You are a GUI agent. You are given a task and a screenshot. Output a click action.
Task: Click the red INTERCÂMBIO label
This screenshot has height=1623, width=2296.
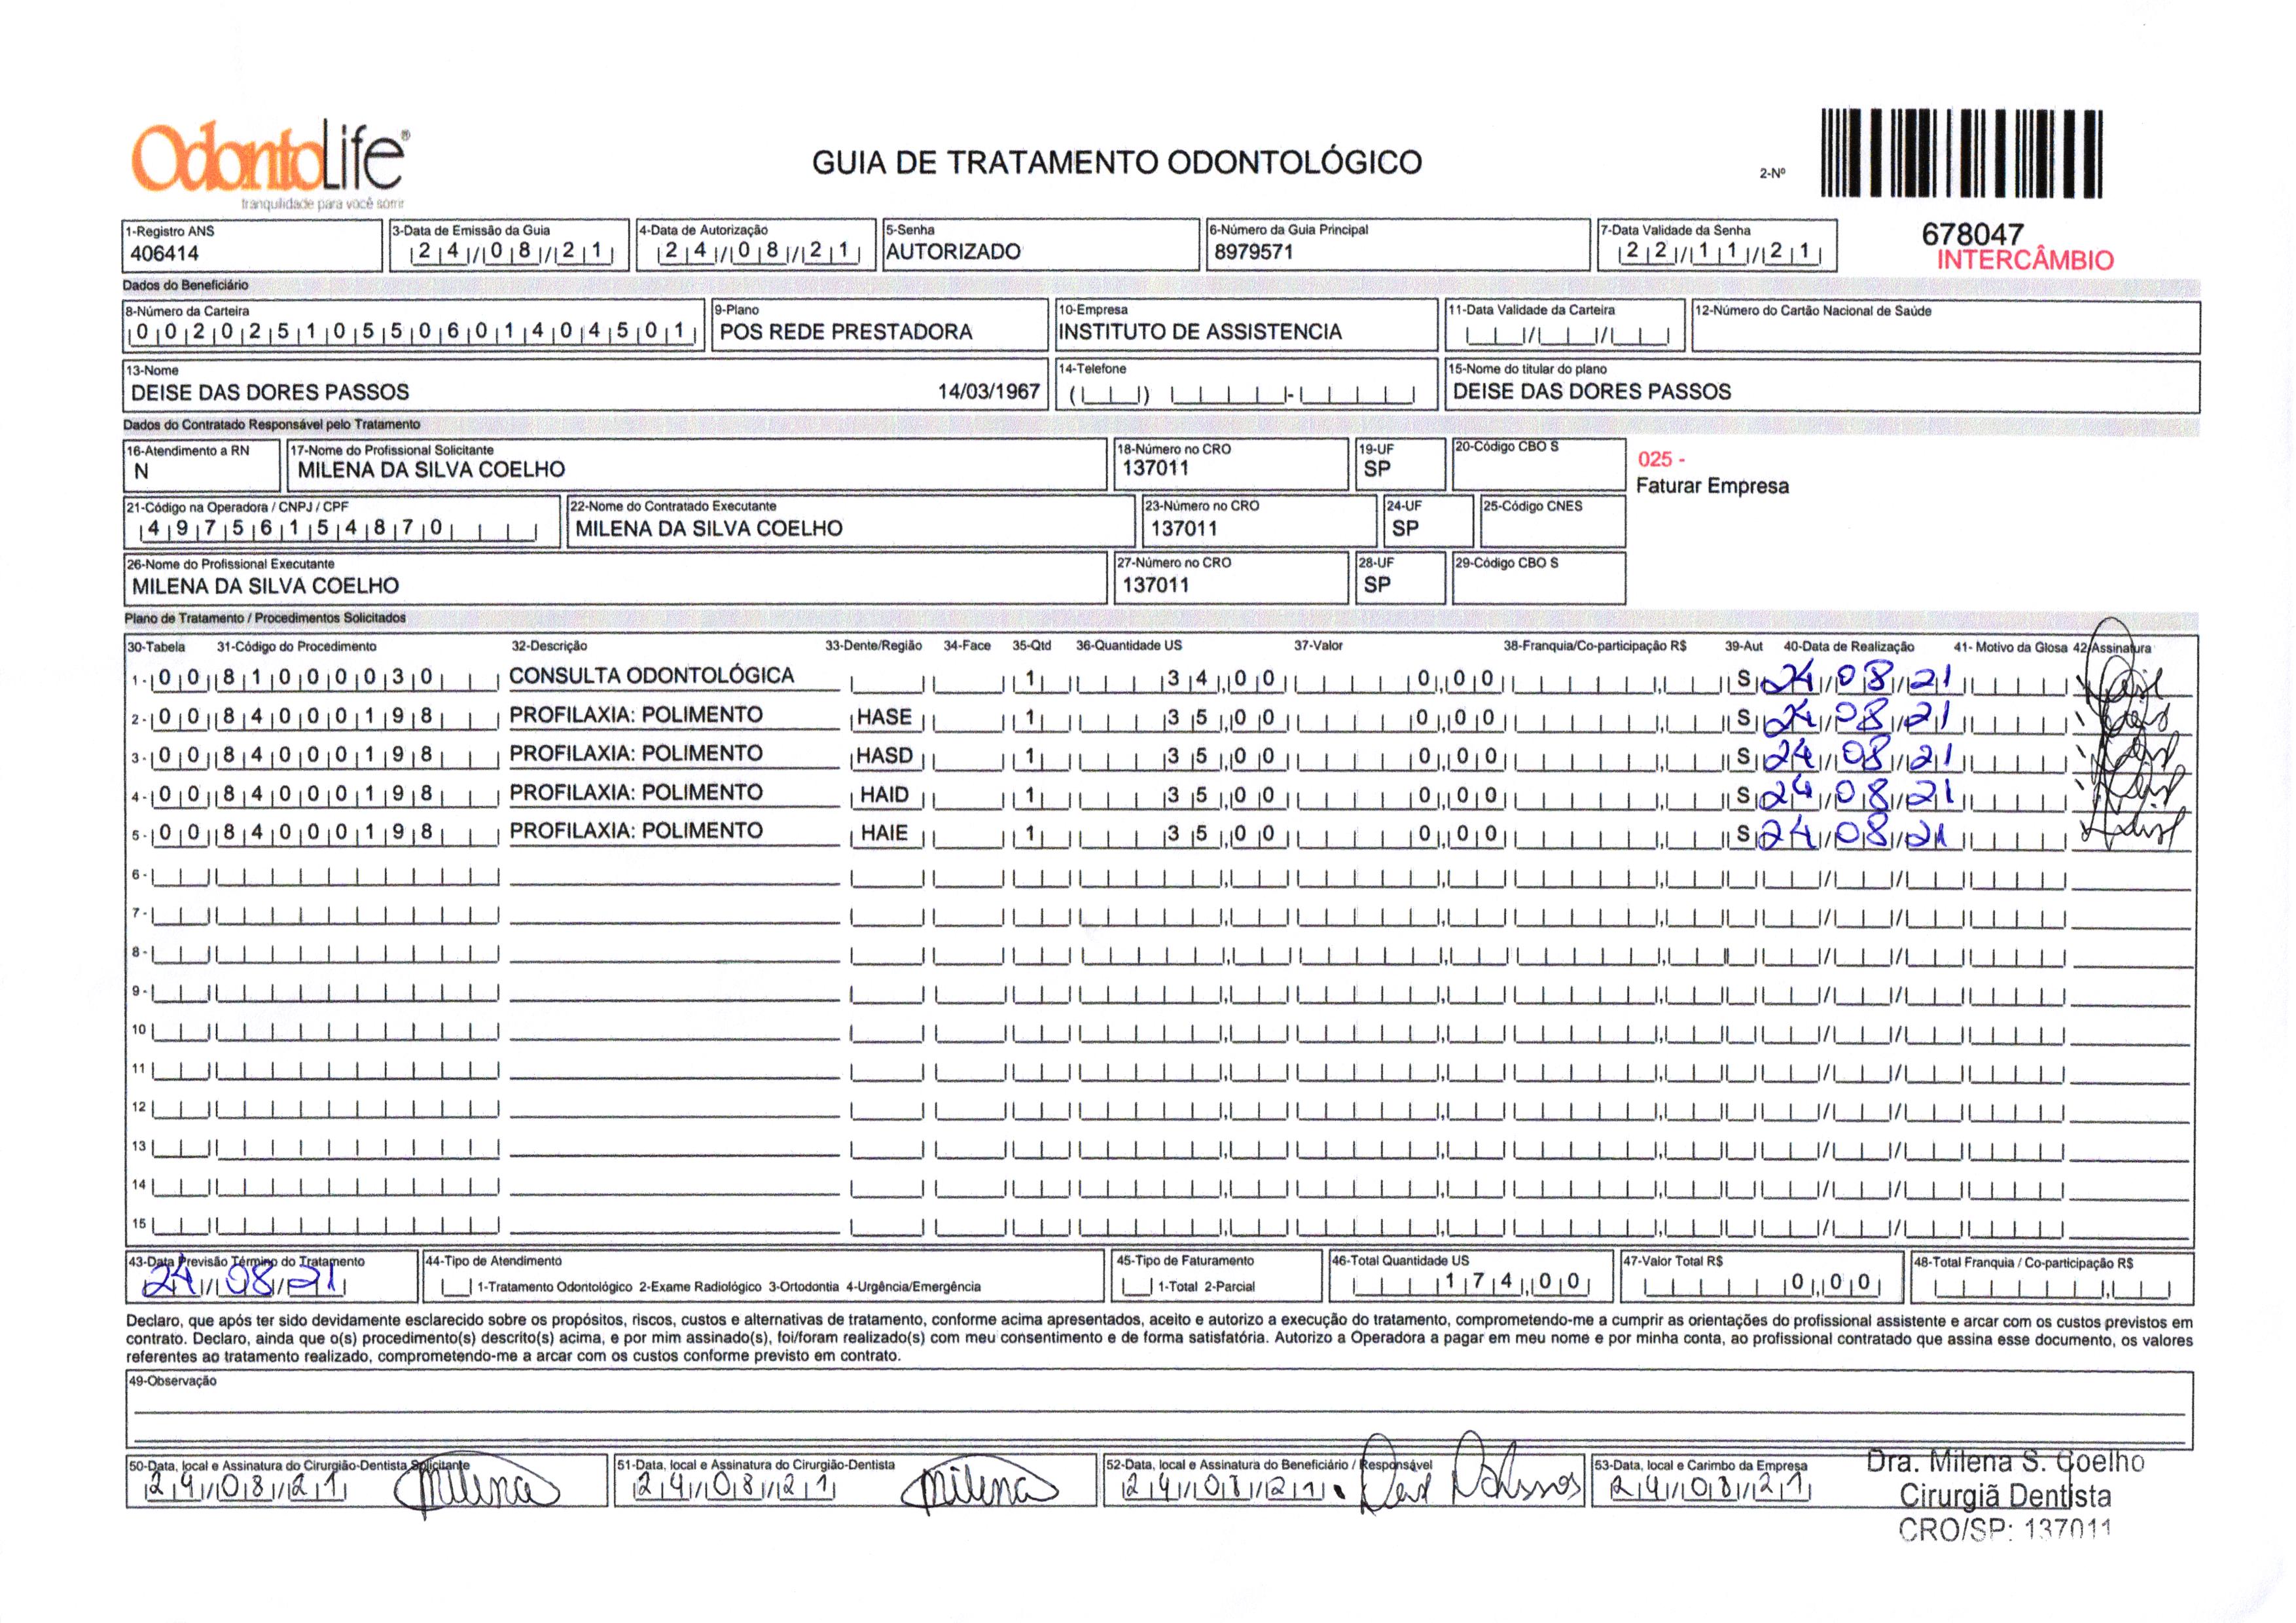tap(2024, 261)
